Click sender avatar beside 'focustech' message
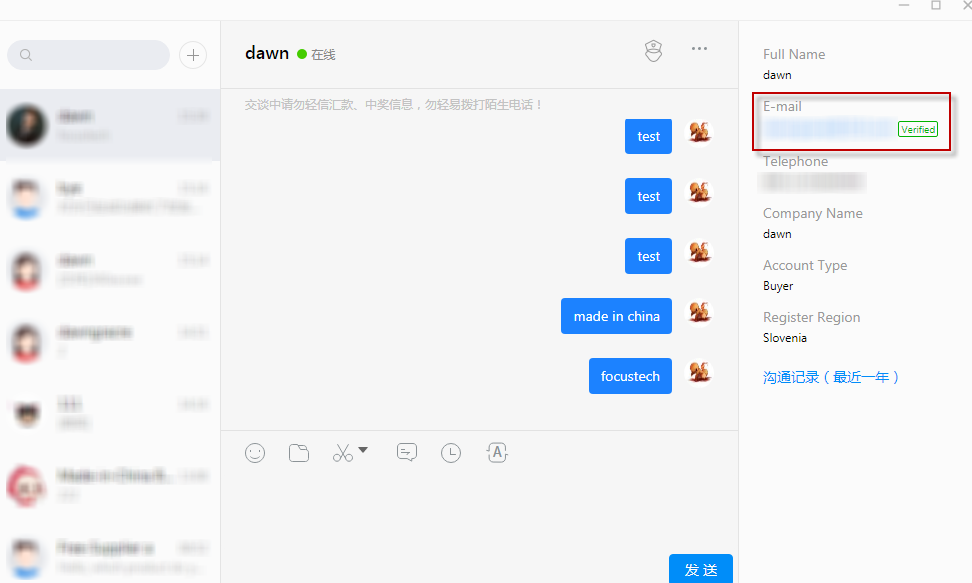The width and height of the screenshot is (972, 583). [699, 372]
